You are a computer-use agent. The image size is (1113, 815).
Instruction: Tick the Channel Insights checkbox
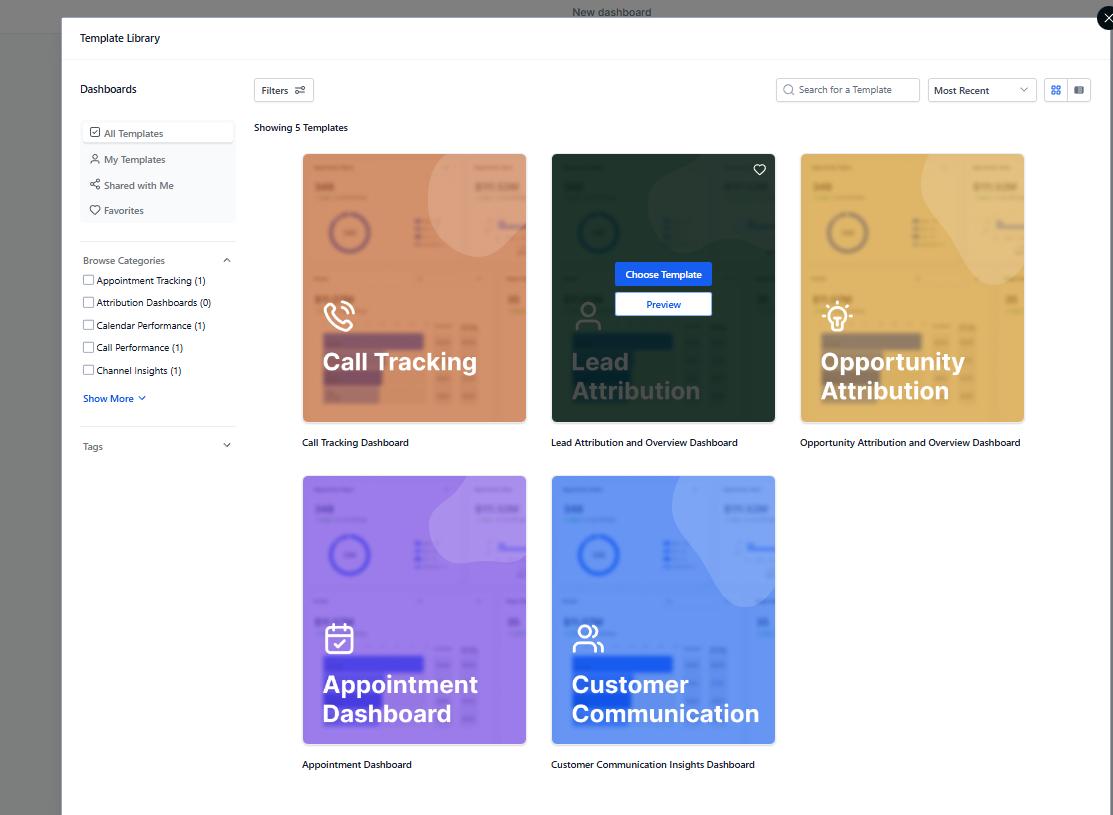(89, 371)
